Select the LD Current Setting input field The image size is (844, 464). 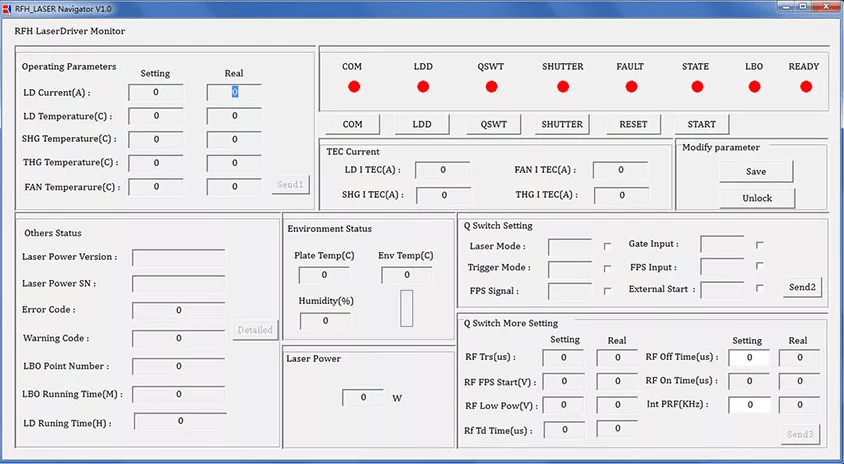(x=156, y=93)
